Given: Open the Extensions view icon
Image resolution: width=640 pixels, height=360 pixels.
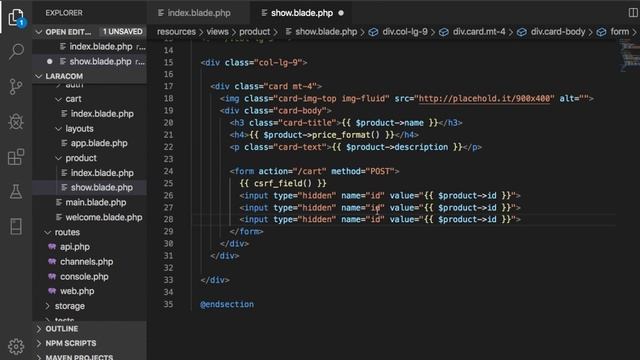Looking at the screenshot, I should [x=16, y=157].
